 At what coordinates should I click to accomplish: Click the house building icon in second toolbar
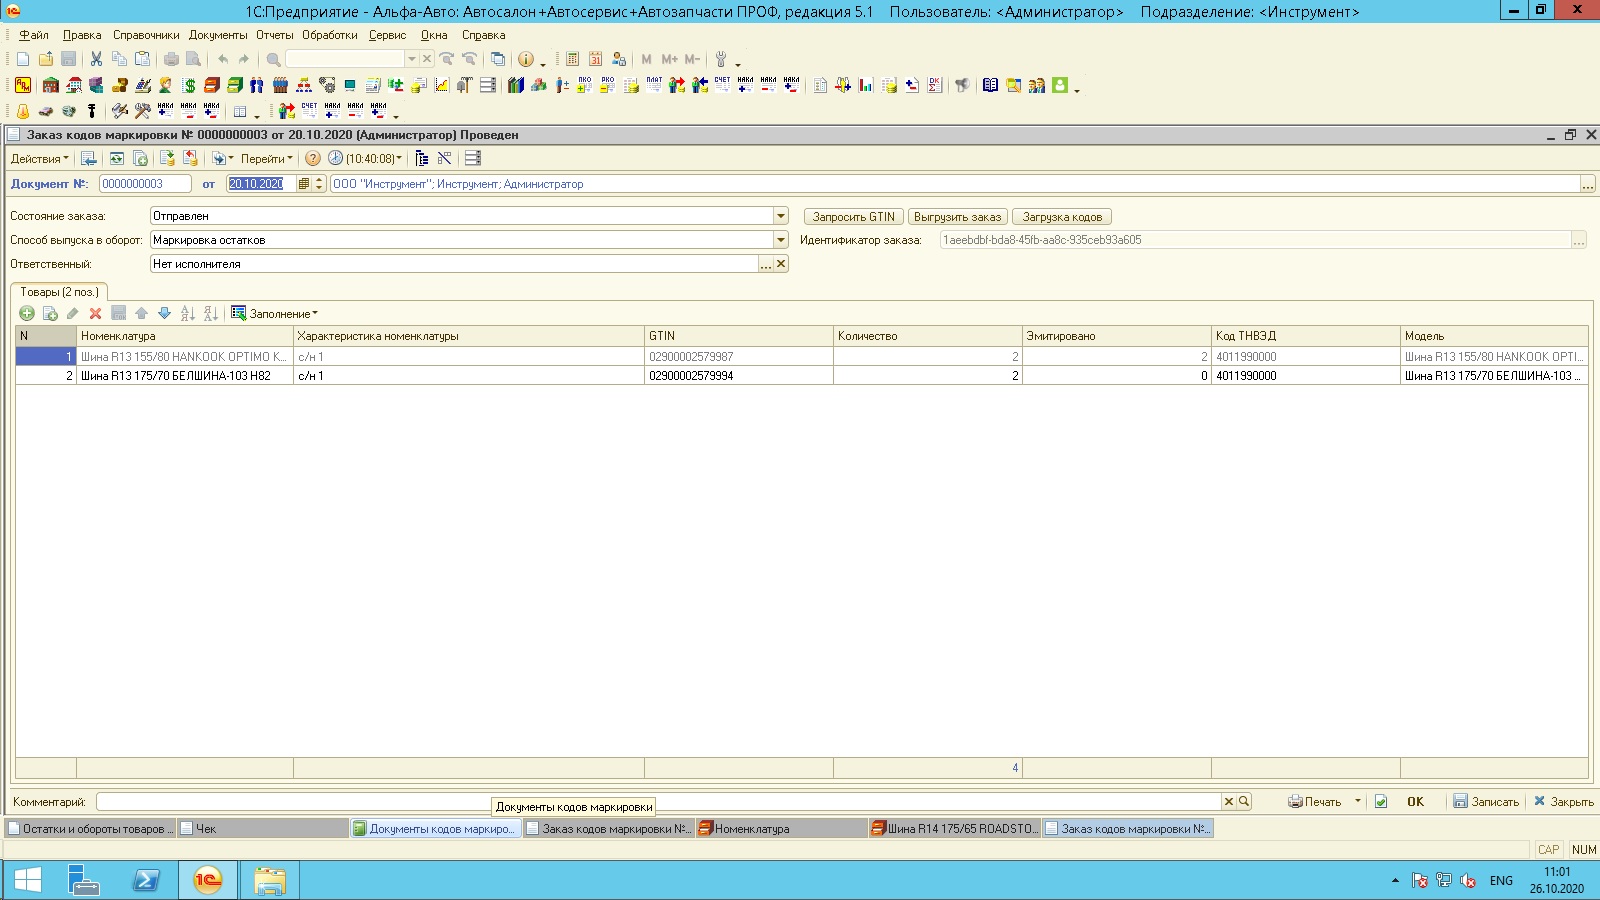pos(50,85)
